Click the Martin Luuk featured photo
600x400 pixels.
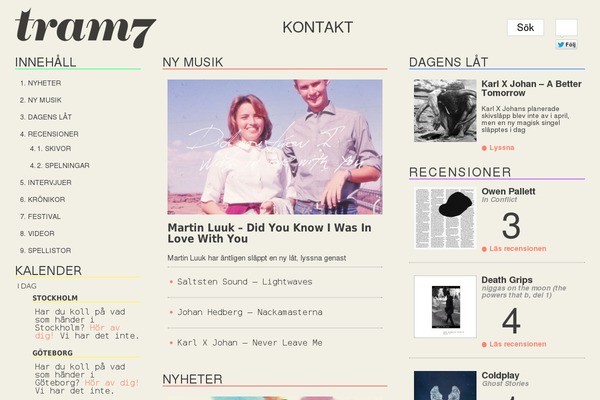275,147
